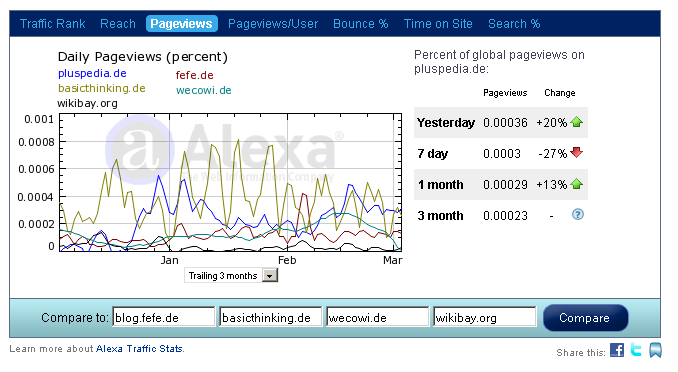The height and width of the screenshot is (372, 678).
Task: Select the Reach tab
Action: click(118, 24)
